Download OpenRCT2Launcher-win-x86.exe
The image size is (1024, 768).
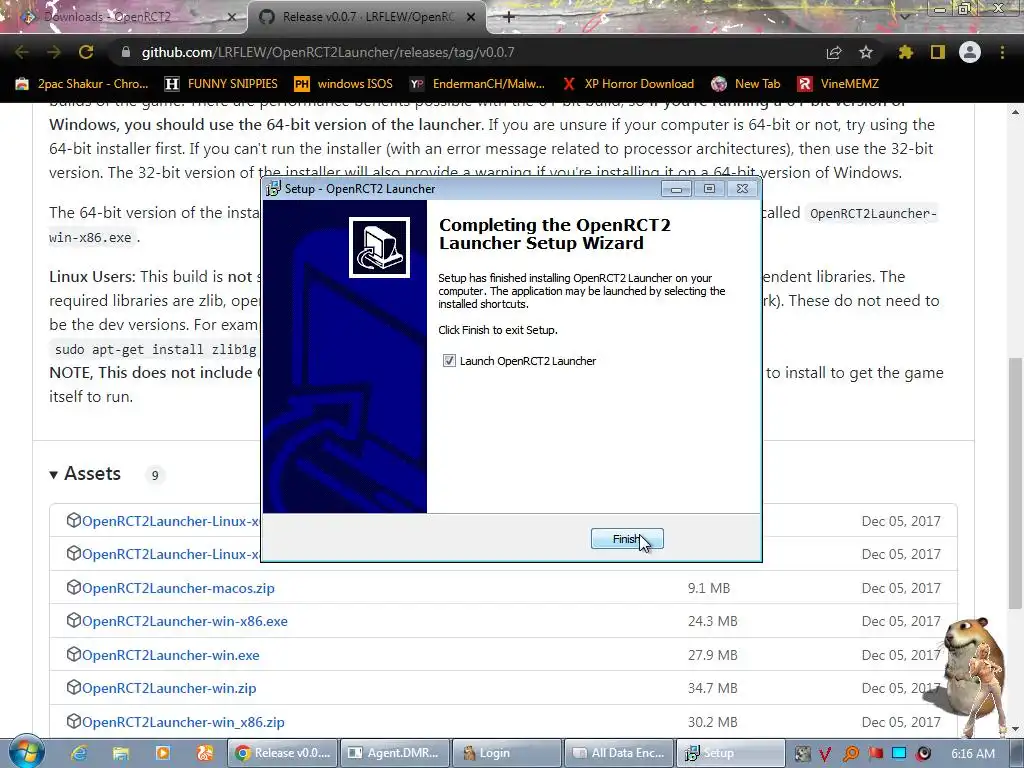point(184,621)
